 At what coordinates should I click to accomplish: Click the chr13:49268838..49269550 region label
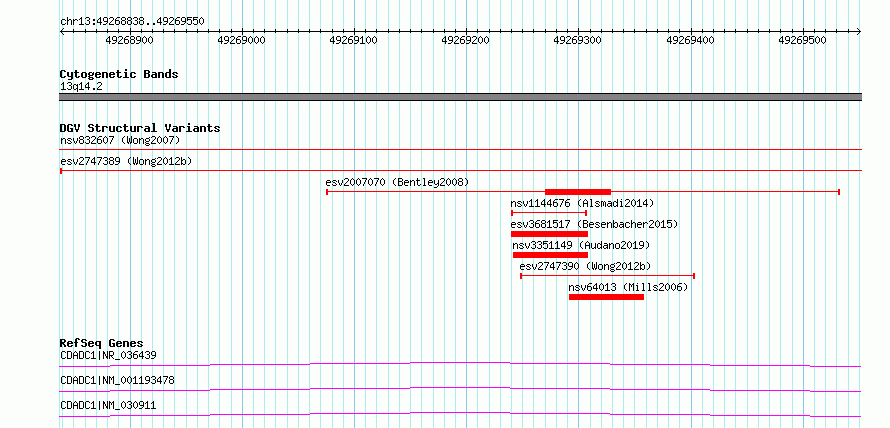[132, 22]
